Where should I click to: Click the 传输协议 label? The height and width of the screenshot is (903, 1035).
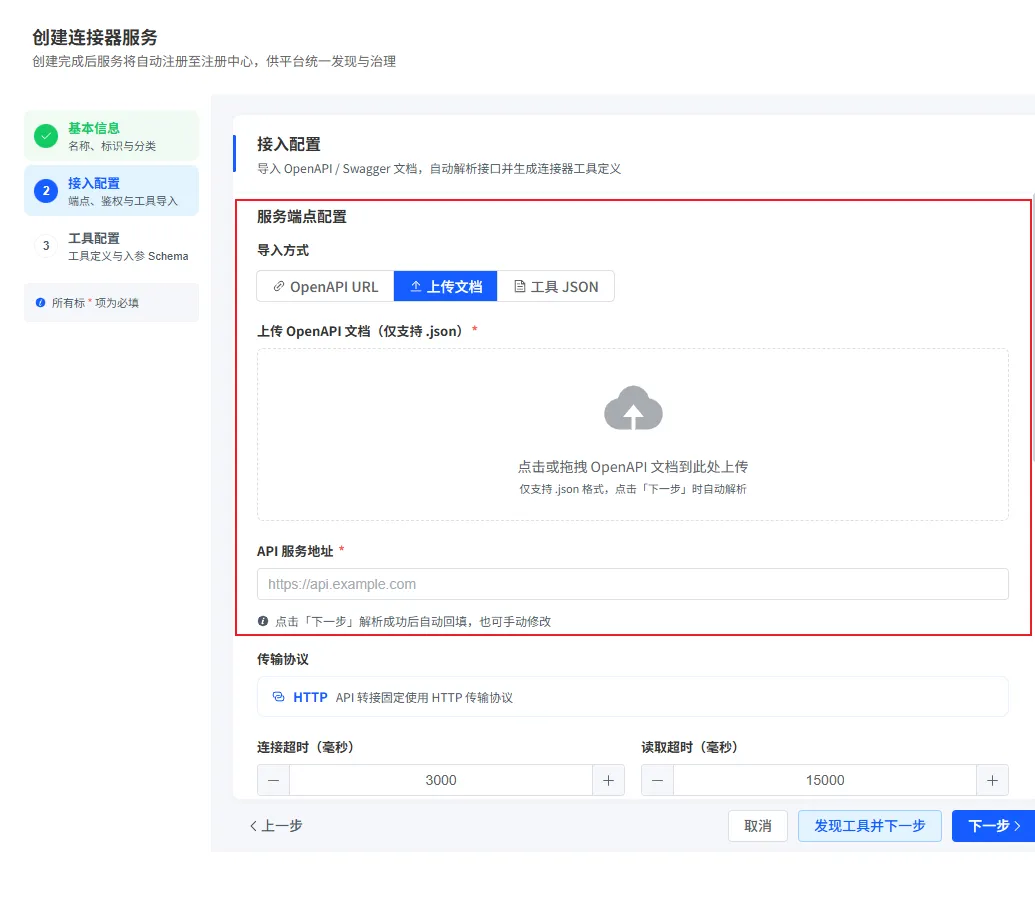[283, 659]
